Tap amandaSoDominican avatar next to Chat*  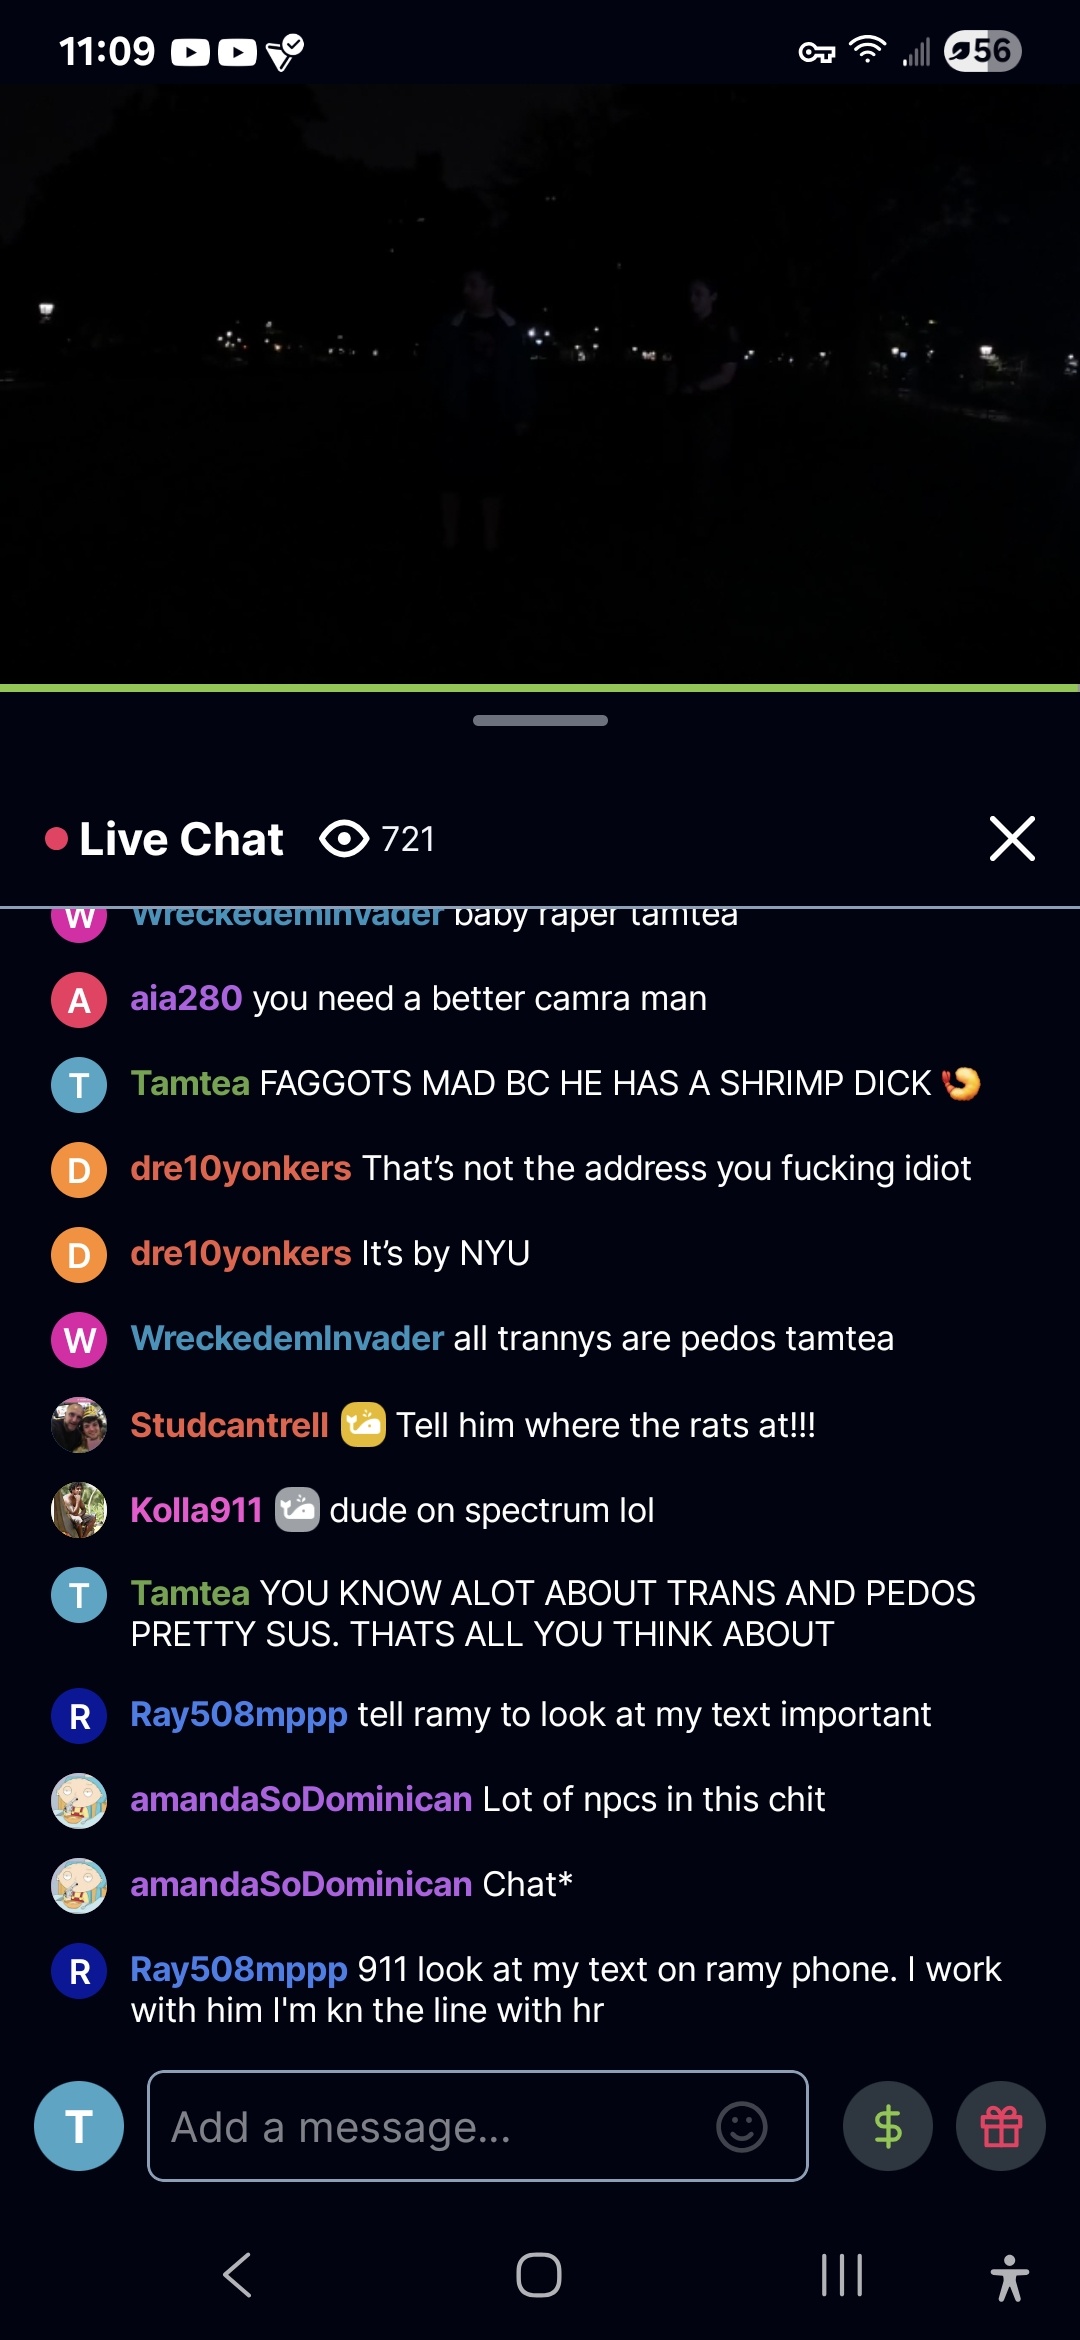79,1885
